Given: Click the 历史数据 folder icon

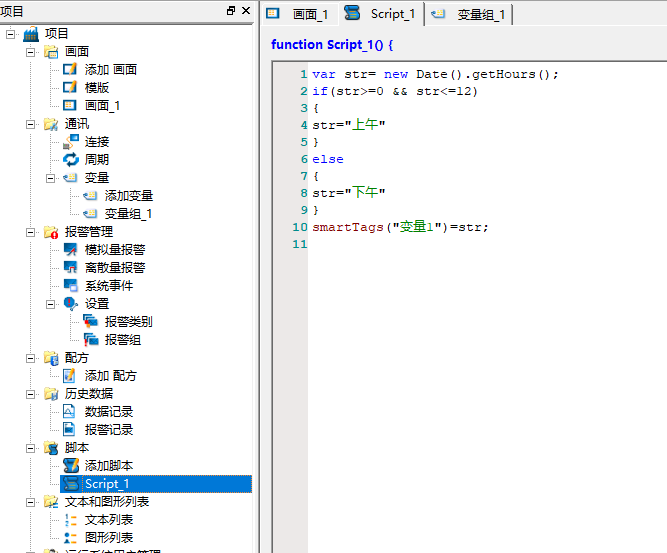Looking at the screenshot, I should click(51, 394).
